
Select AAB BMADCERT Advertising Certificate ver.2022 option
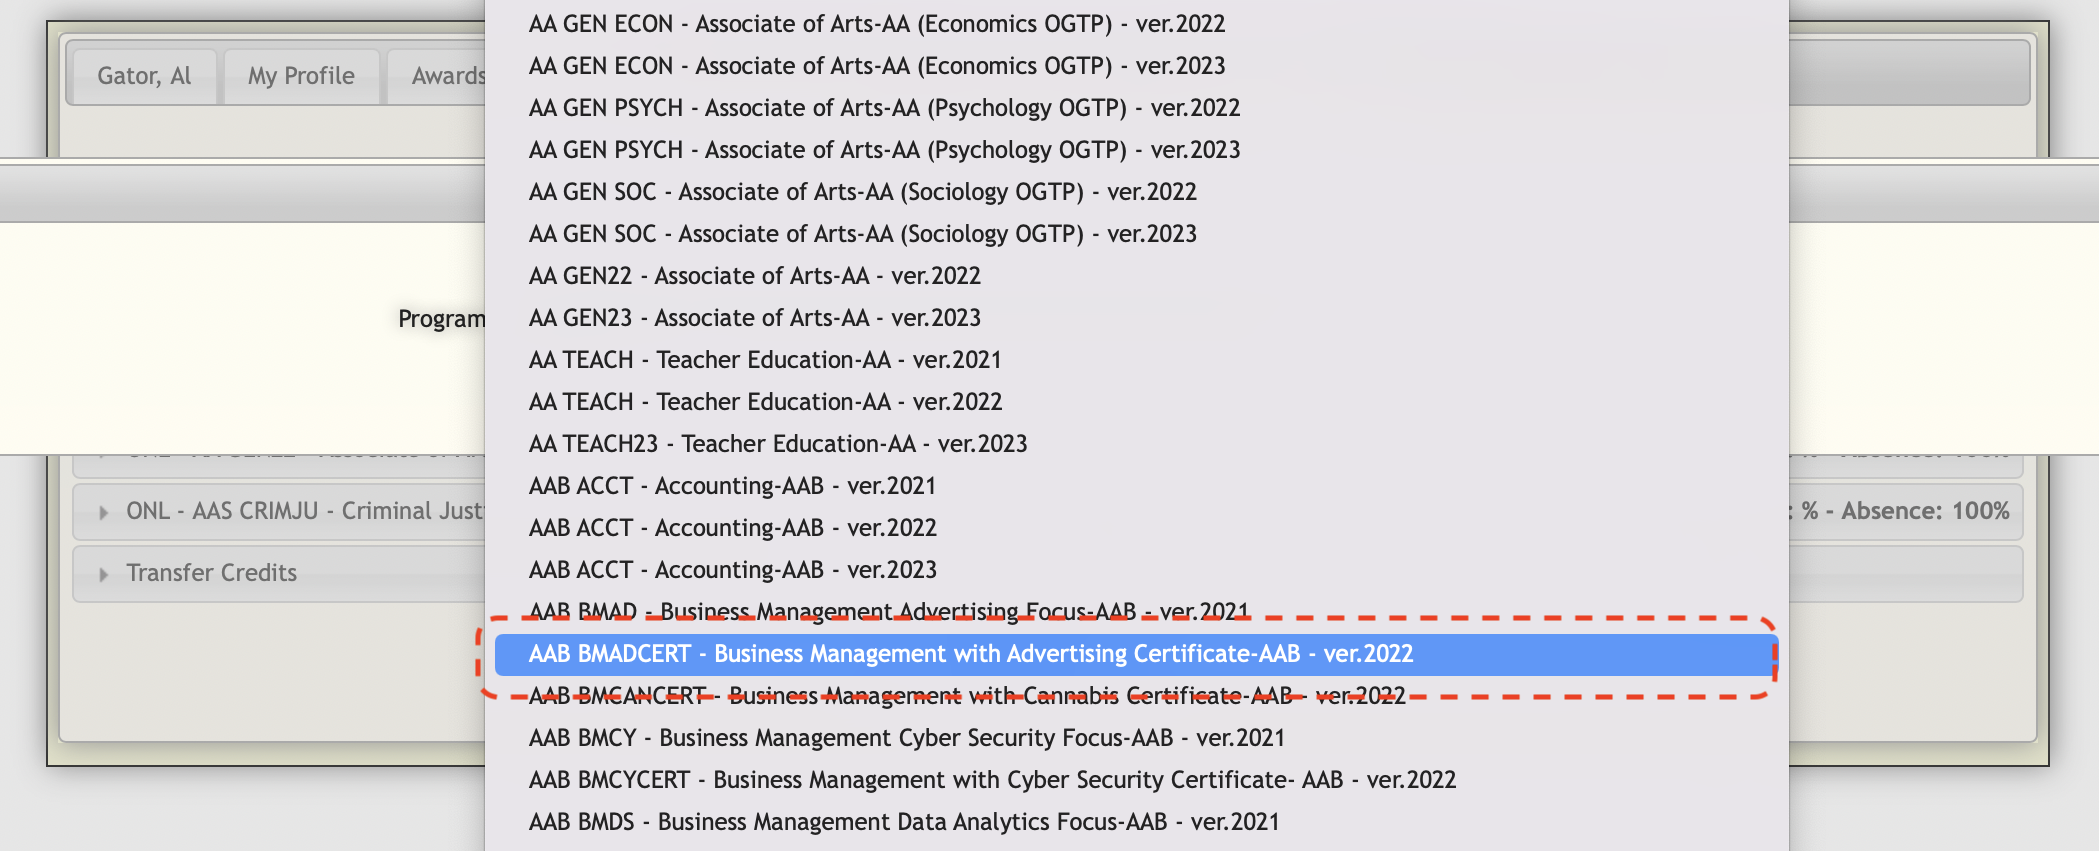(970, 654)
